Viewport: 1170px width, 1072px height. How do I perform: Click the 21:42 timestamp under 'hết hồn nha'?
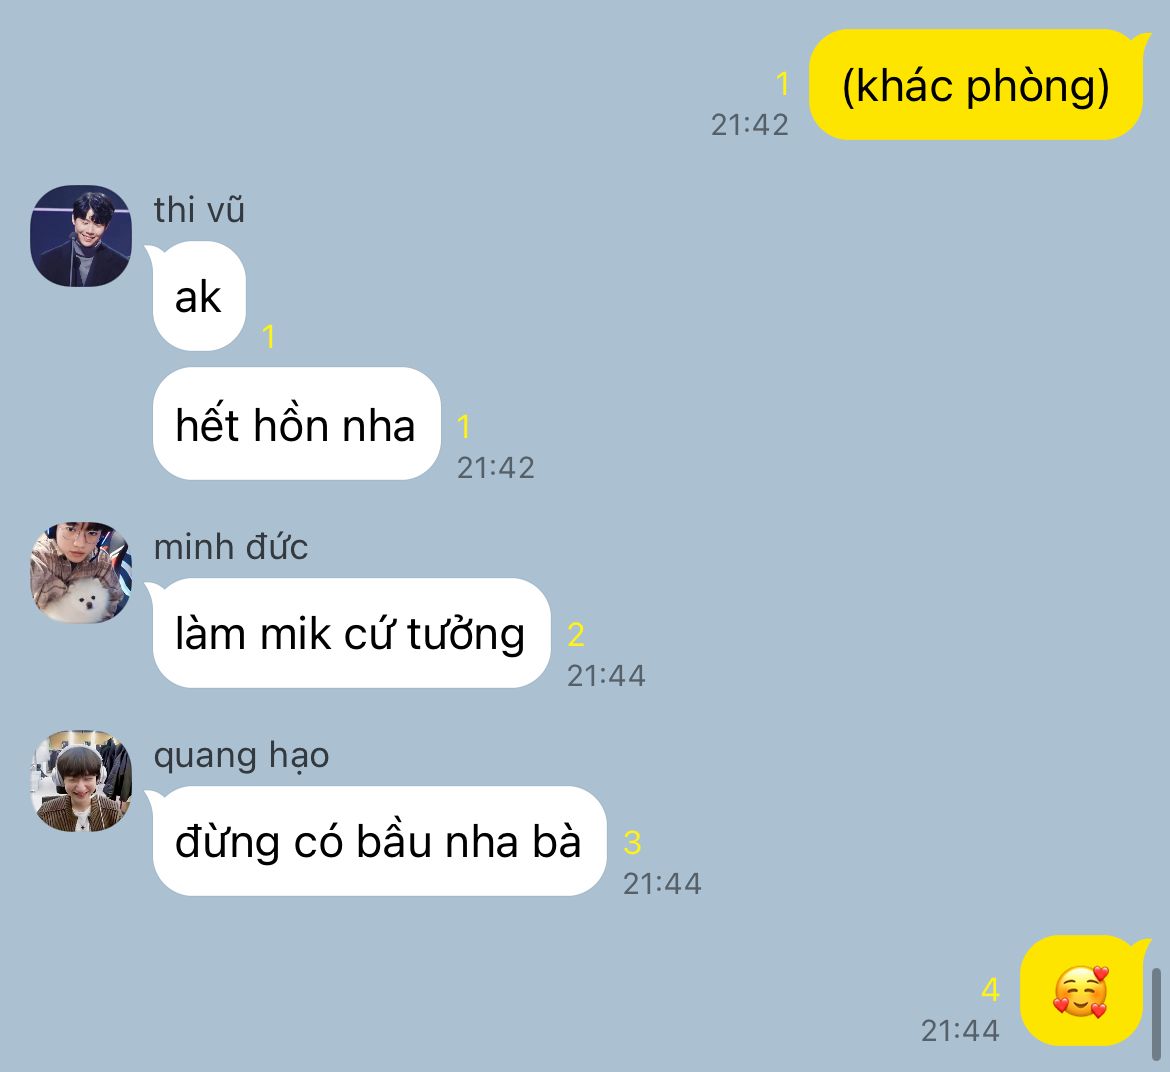(x=495, y=468)
